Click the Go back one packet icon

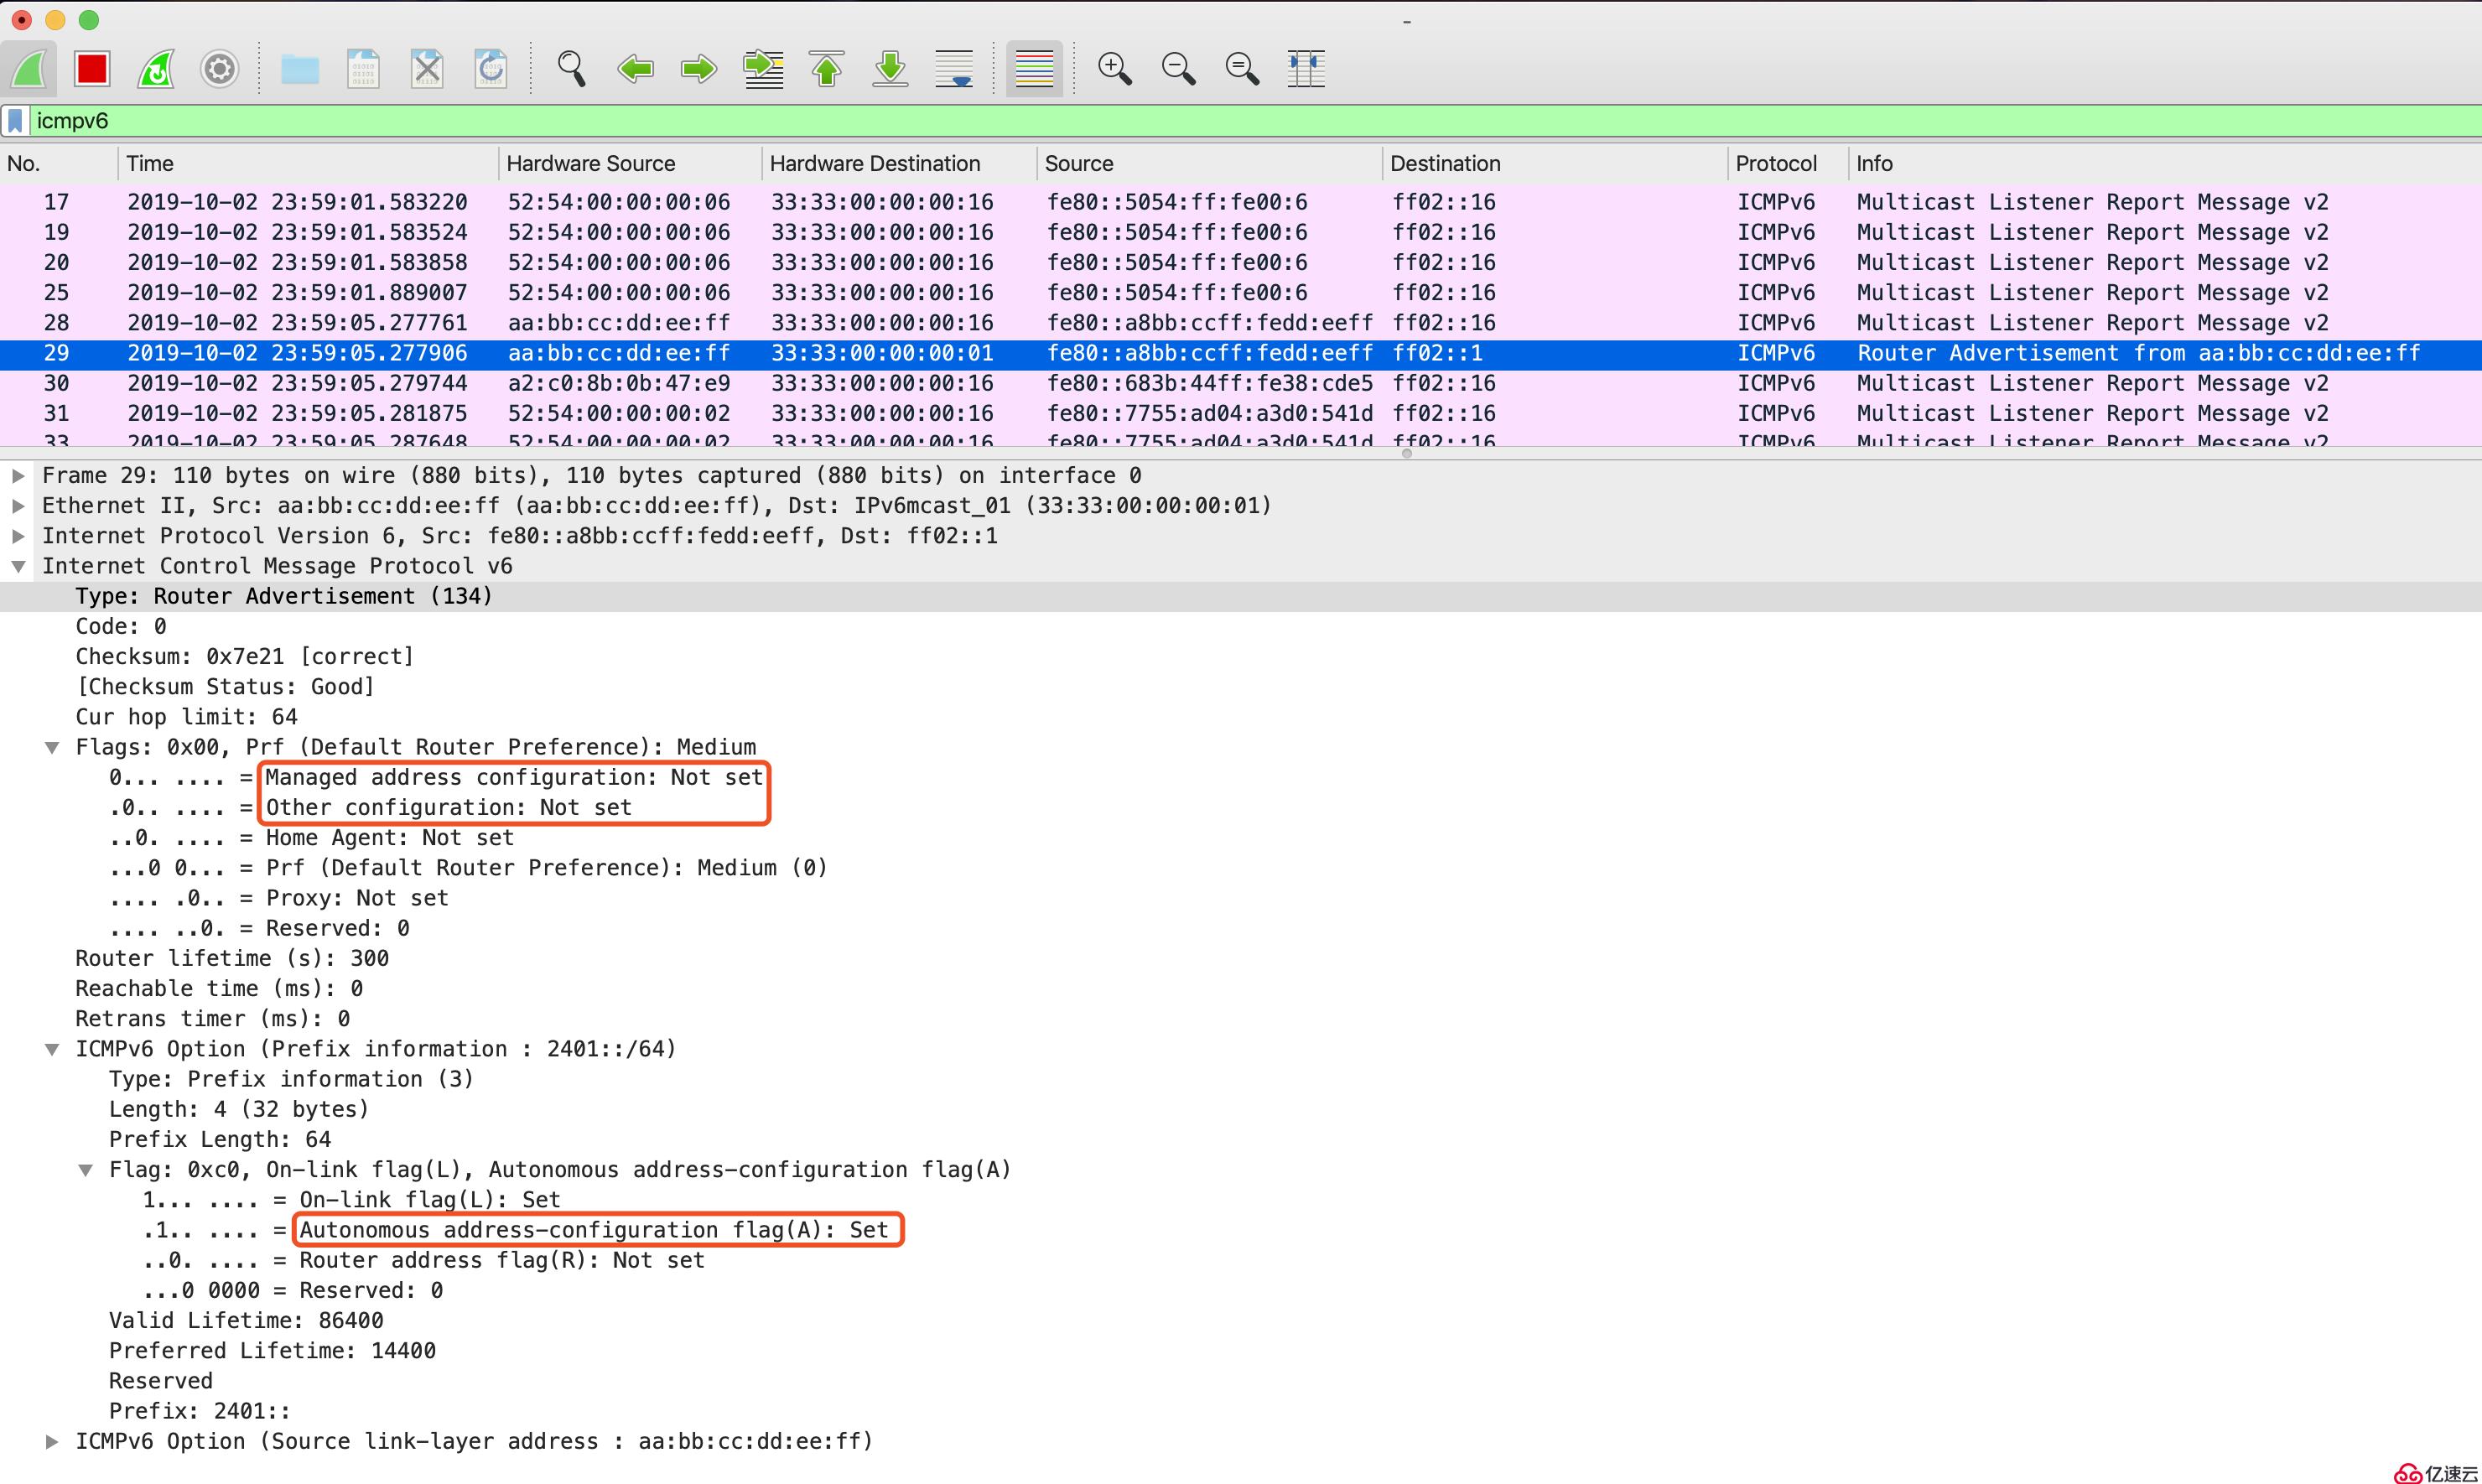pos(634,67)
